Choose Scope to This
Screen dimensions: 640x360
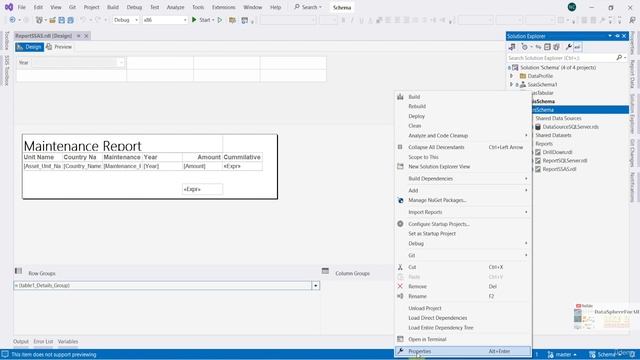462,157
